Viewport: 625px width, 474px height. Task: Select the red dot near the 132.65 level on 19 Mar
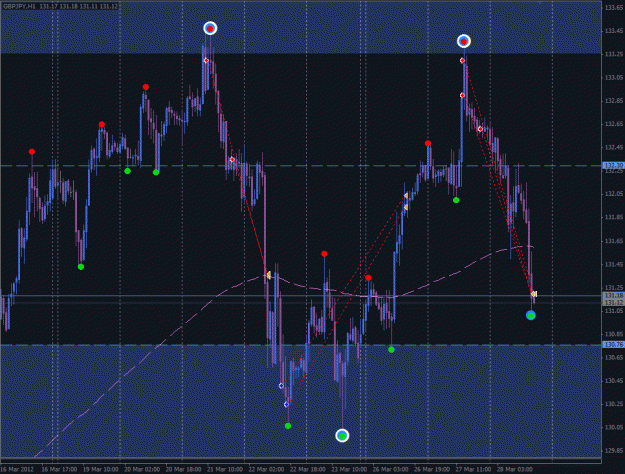point(102,124)
